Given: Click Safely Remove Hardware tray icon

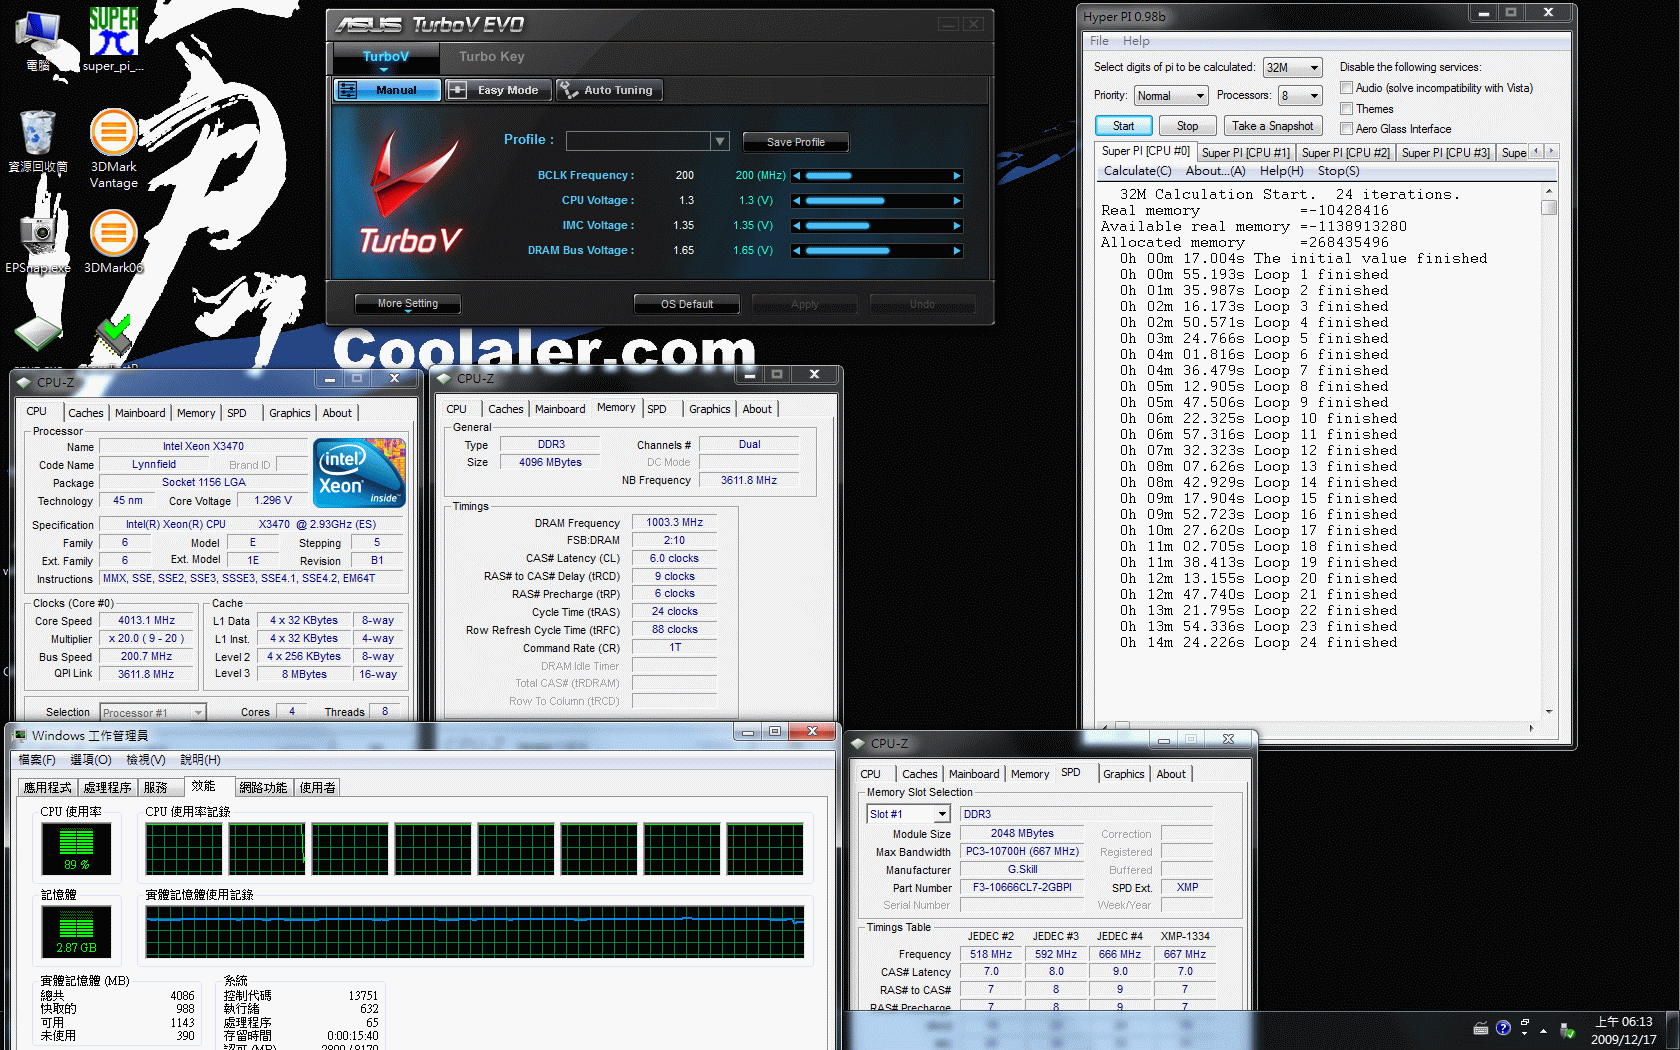Looking at the screenshot, I should tap(1567, 1030).
